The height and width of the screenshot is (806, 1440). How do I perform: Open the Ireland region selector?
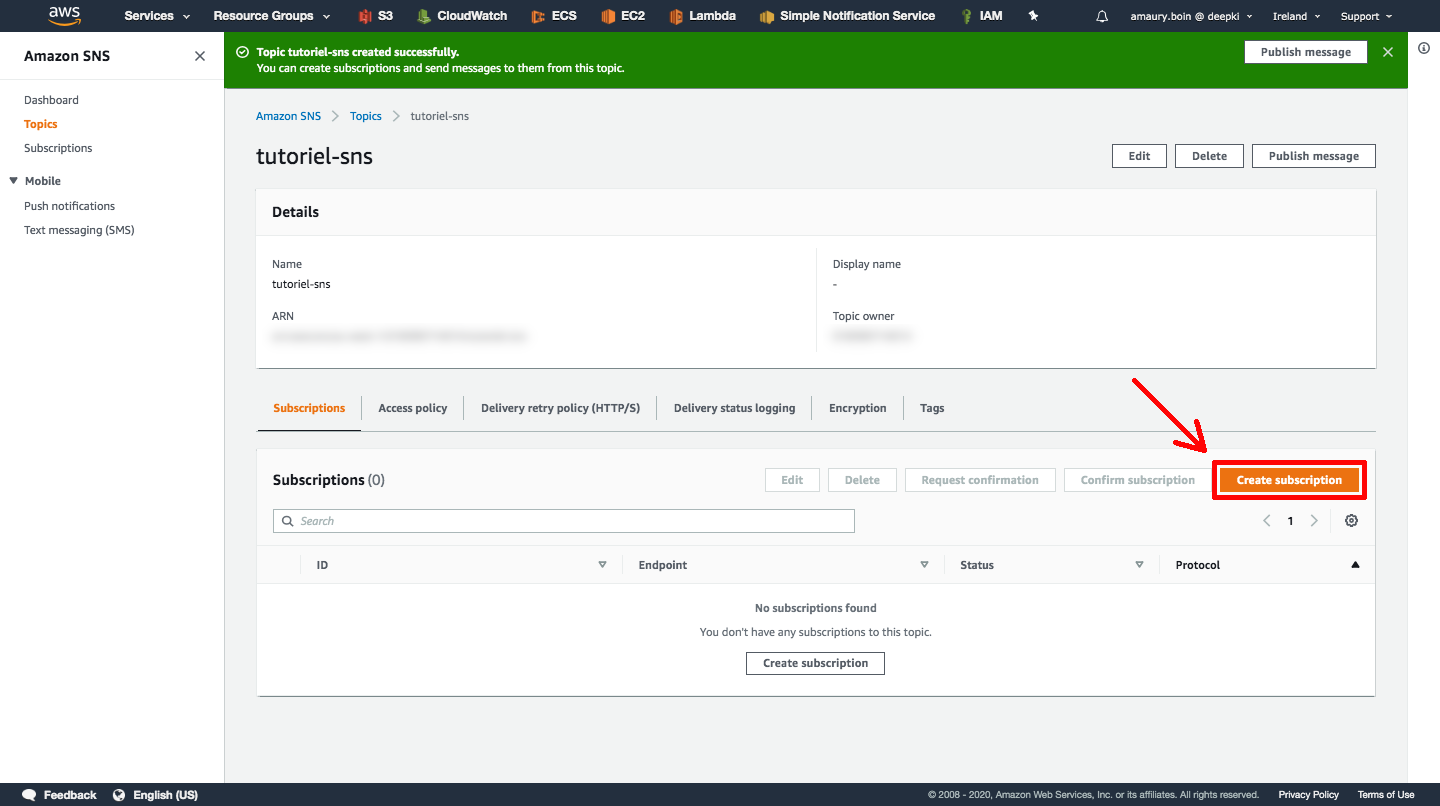pyautogui.click(x=1297, y=16)
